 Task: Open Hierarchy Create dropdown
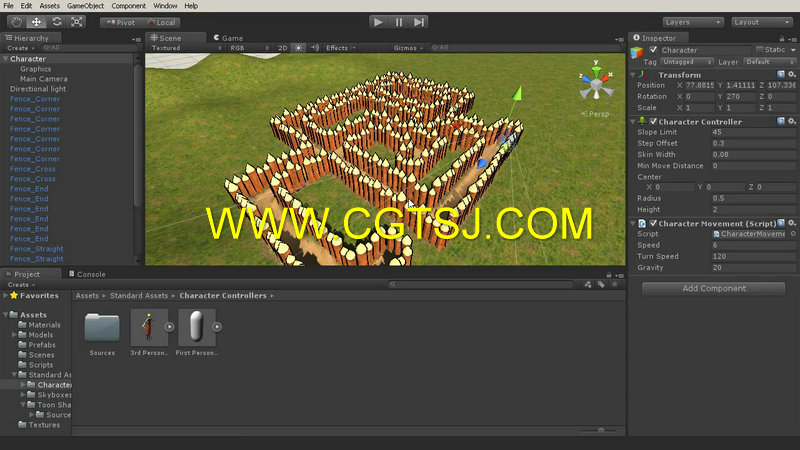[21, 47]
